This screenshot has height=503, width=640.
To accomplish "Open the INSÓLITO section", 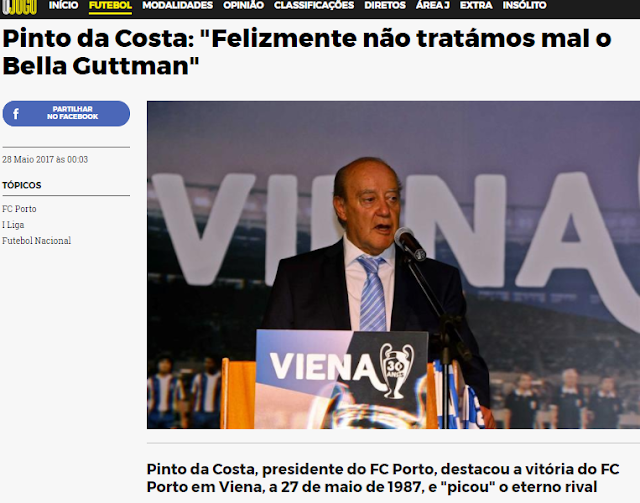I will pos(524,5).
